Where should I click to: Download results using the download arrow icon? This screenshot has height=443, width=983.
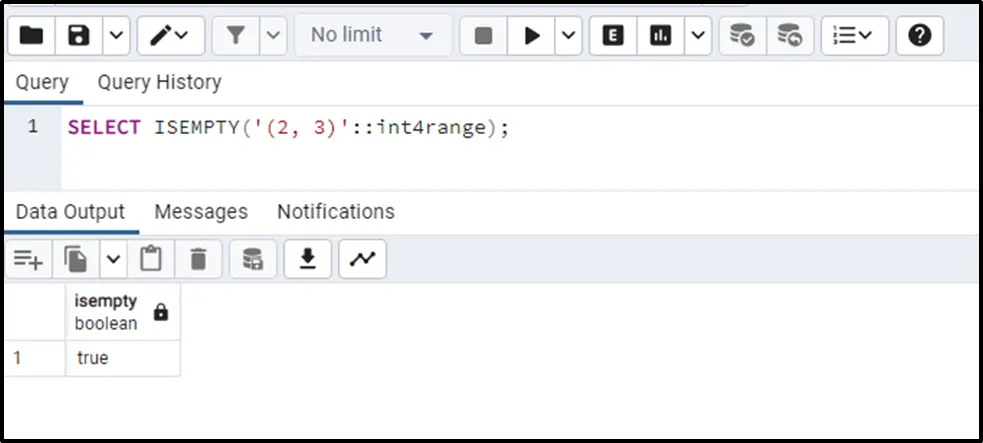tap(308, 260)
